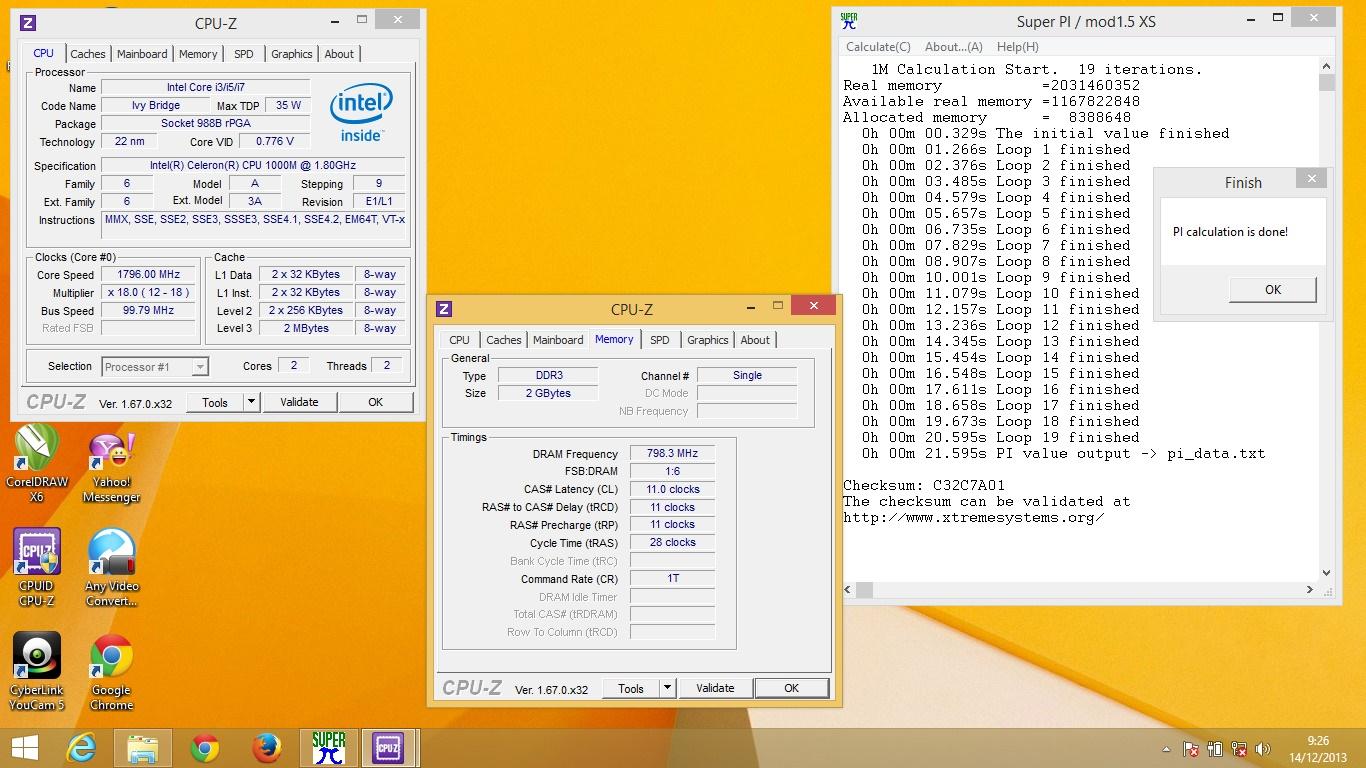Click Tools button in Memory window
The image size is (1366, 768).
coord(631,688)
